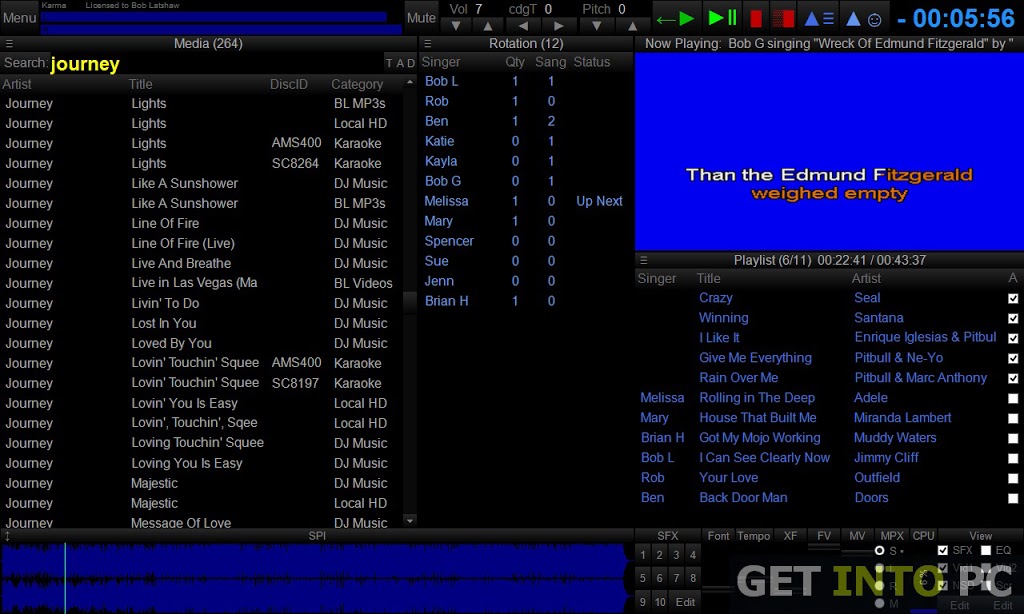Click the green playhead marker on waveform
Viewport: 1024px width, 614px height.
click(65, 578)
